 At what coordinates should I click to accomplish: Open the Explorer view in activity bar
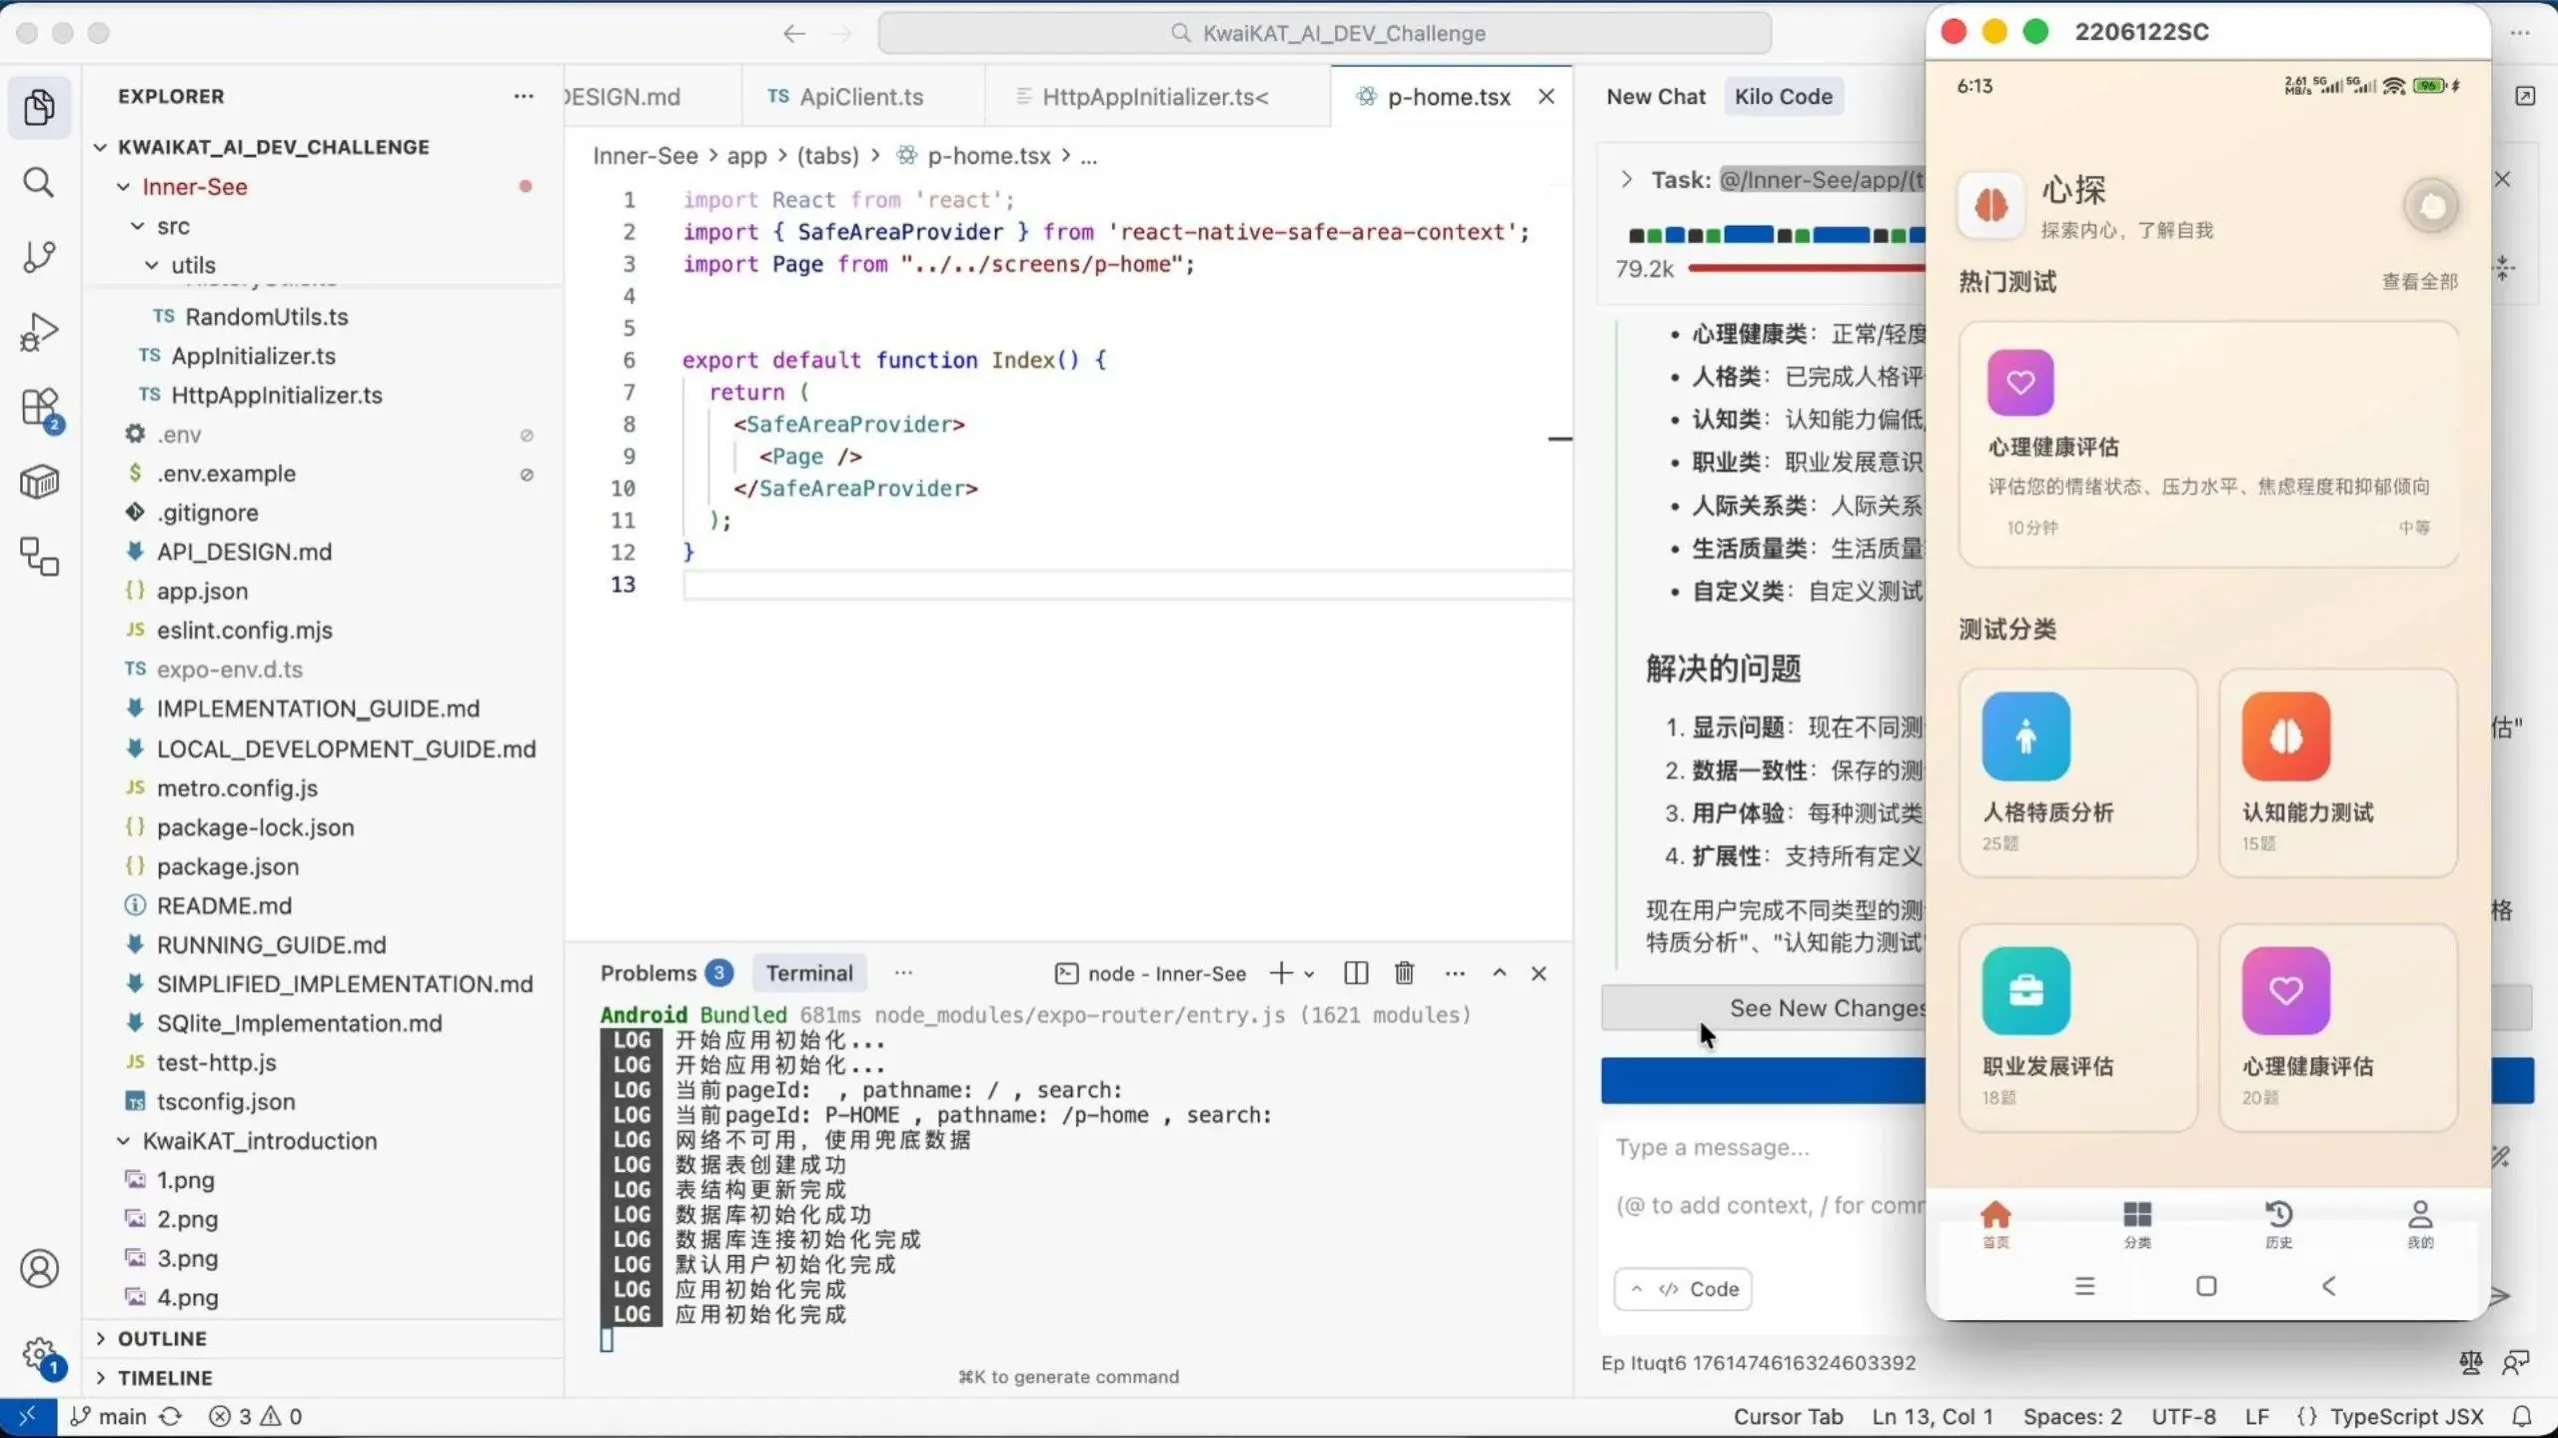tap(39, 107)
